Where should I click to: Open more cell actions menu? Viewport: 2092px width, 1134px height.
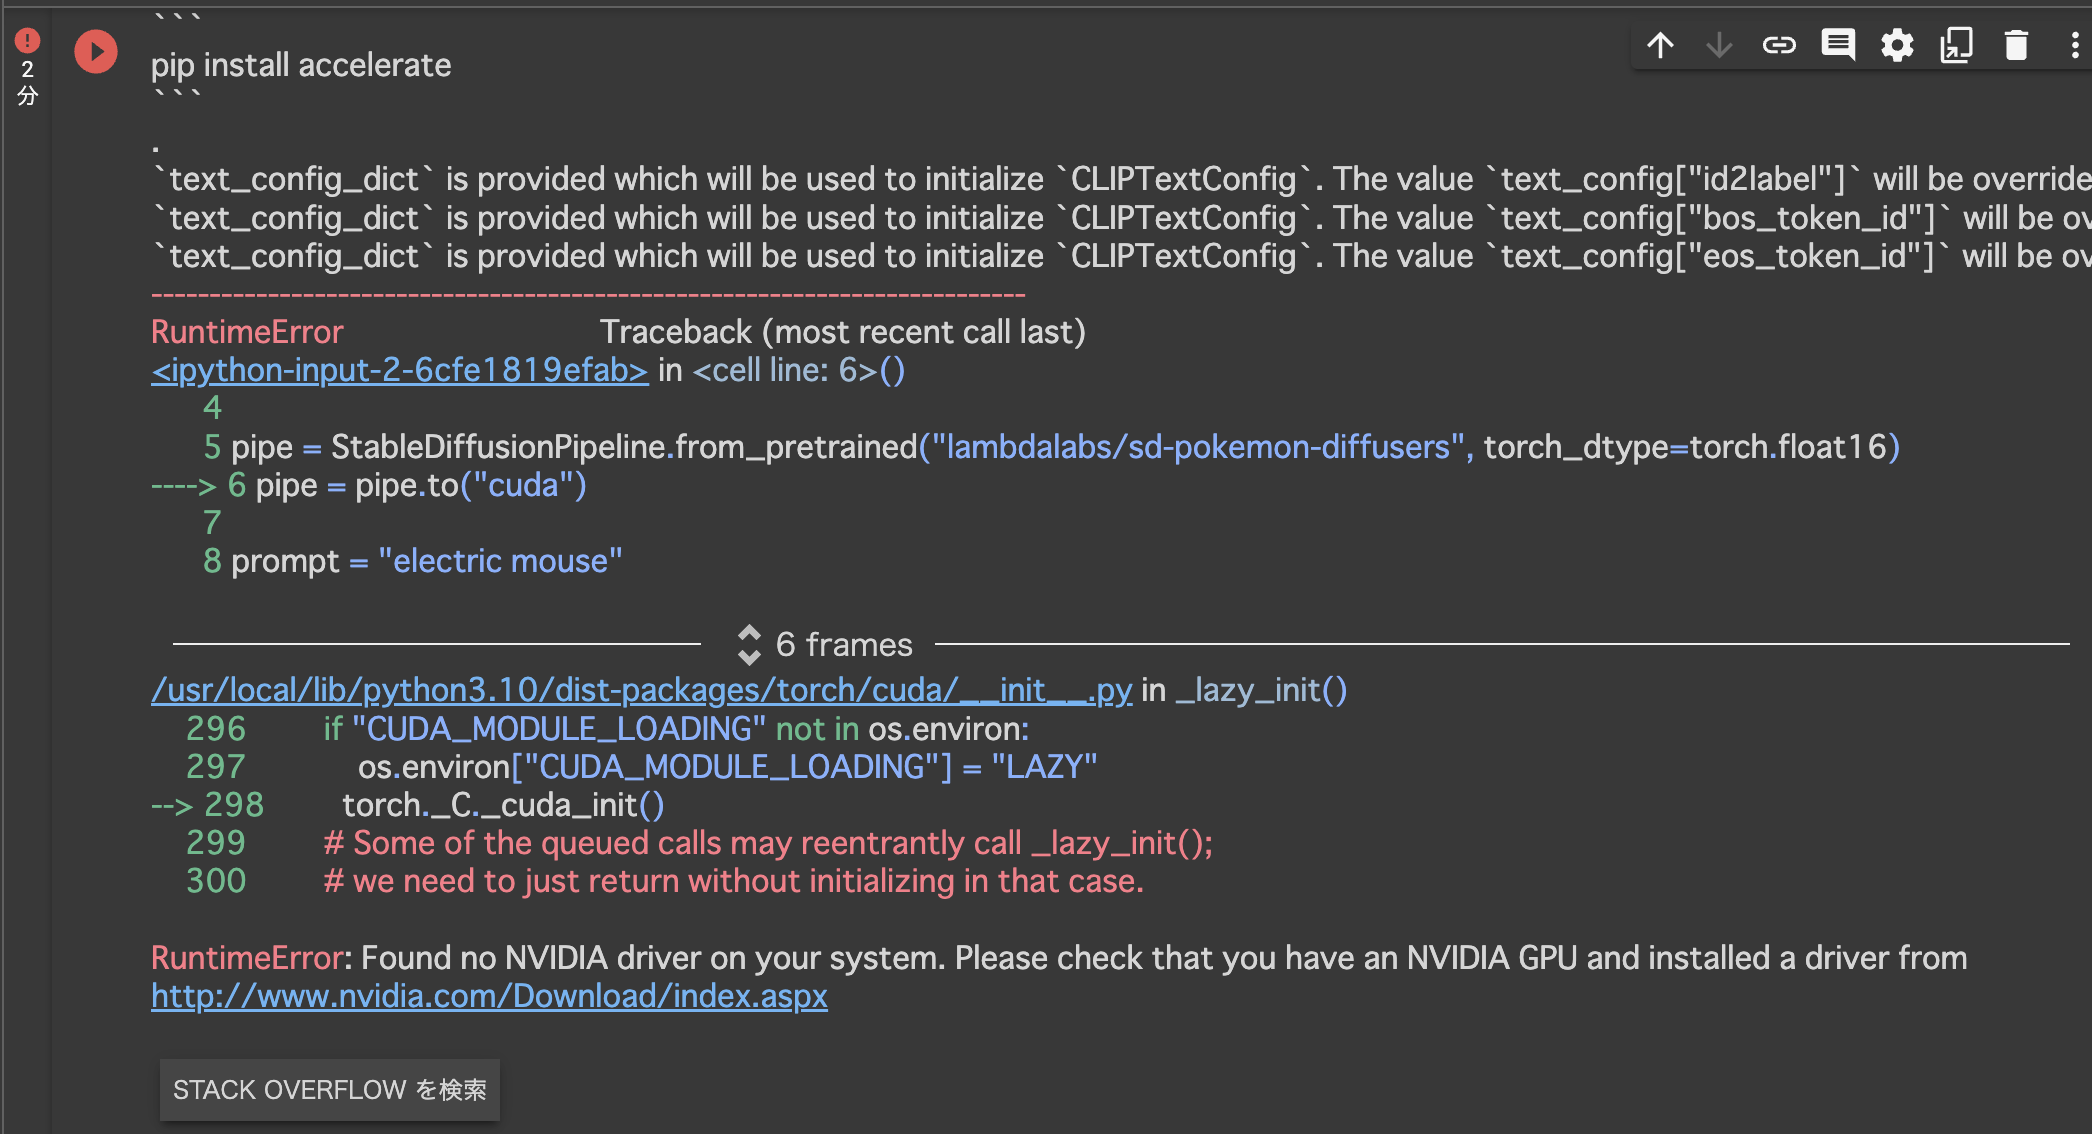pos(2074,45)
